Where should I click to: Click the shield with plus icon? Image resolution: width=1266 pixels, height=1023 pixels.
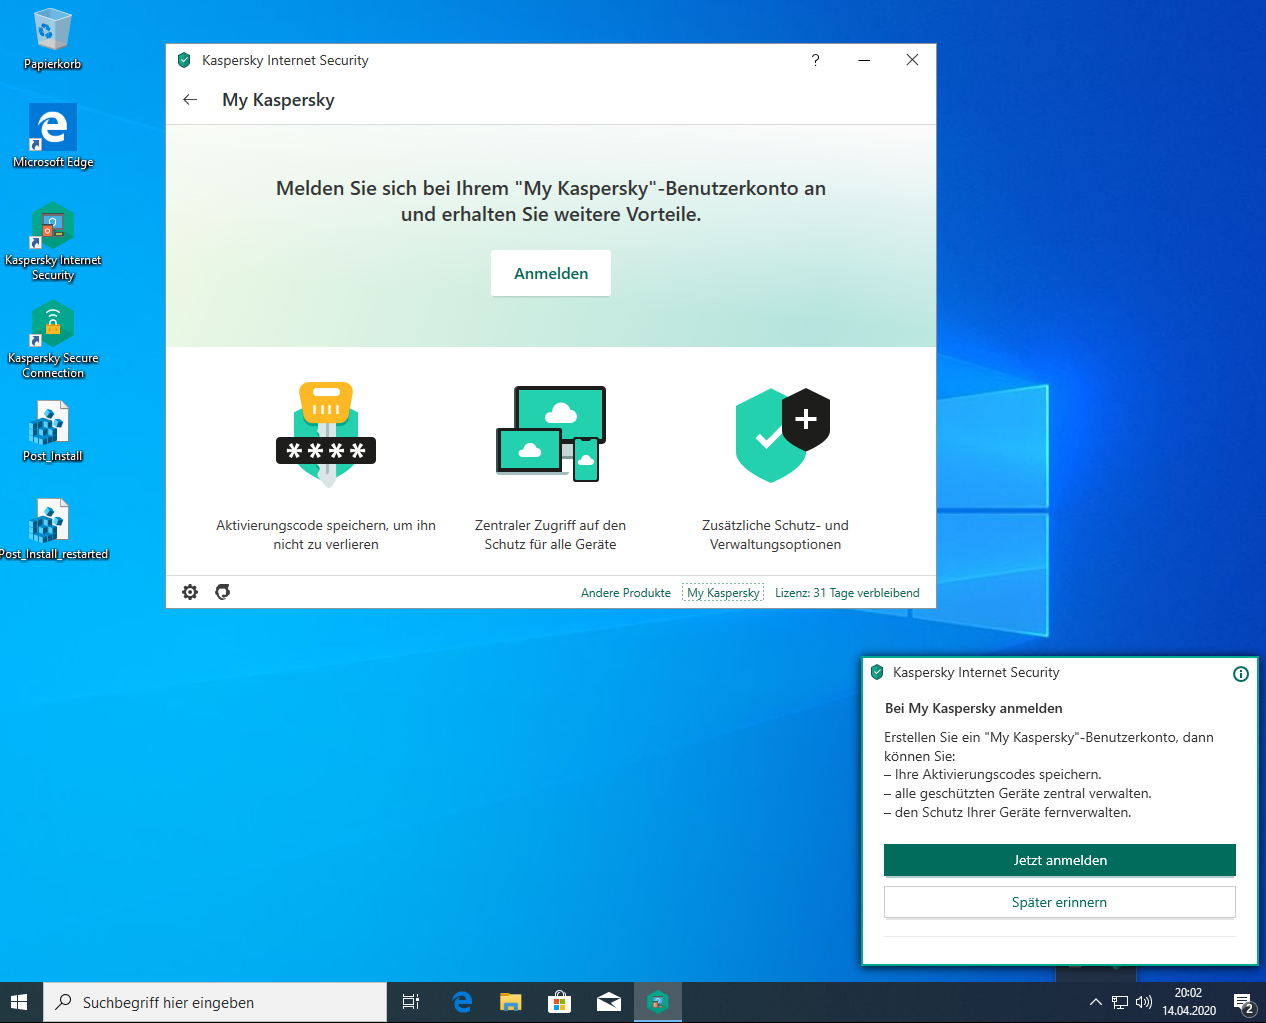782,435
